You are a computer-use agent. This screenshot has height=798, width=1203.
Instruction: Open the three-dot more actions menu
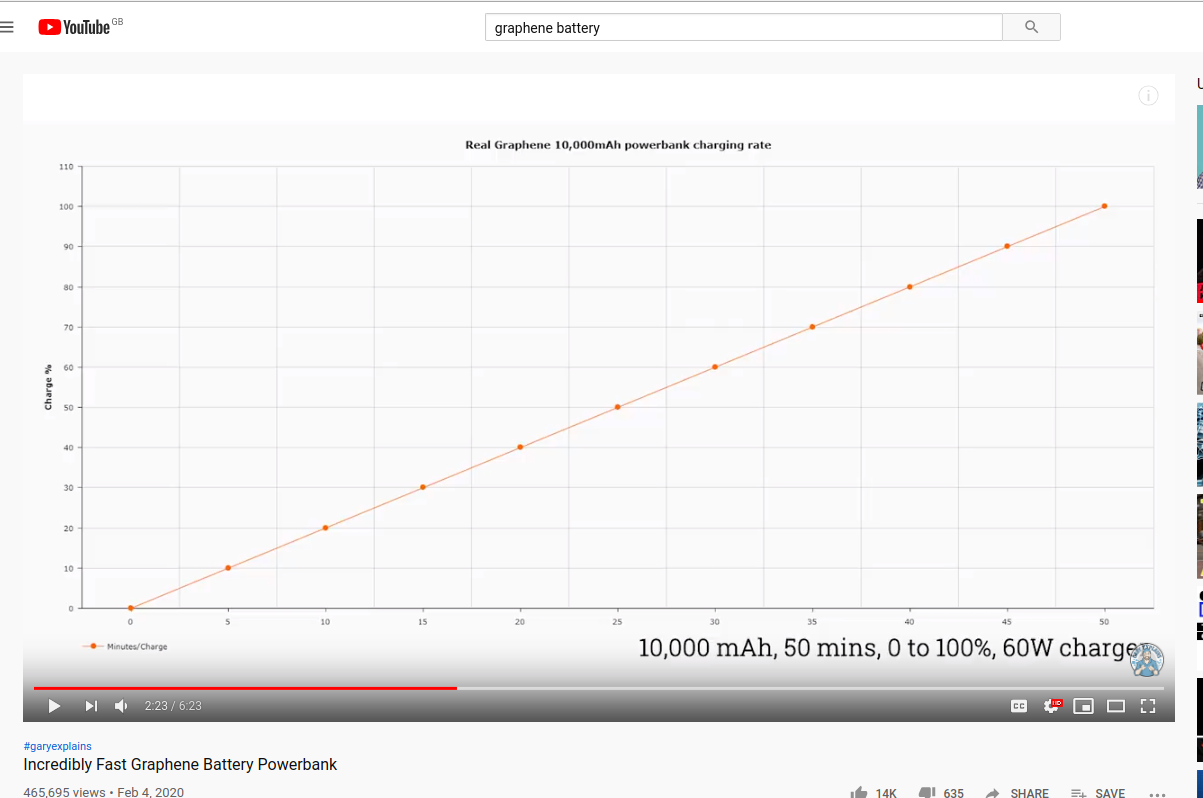pos(1157,792)
